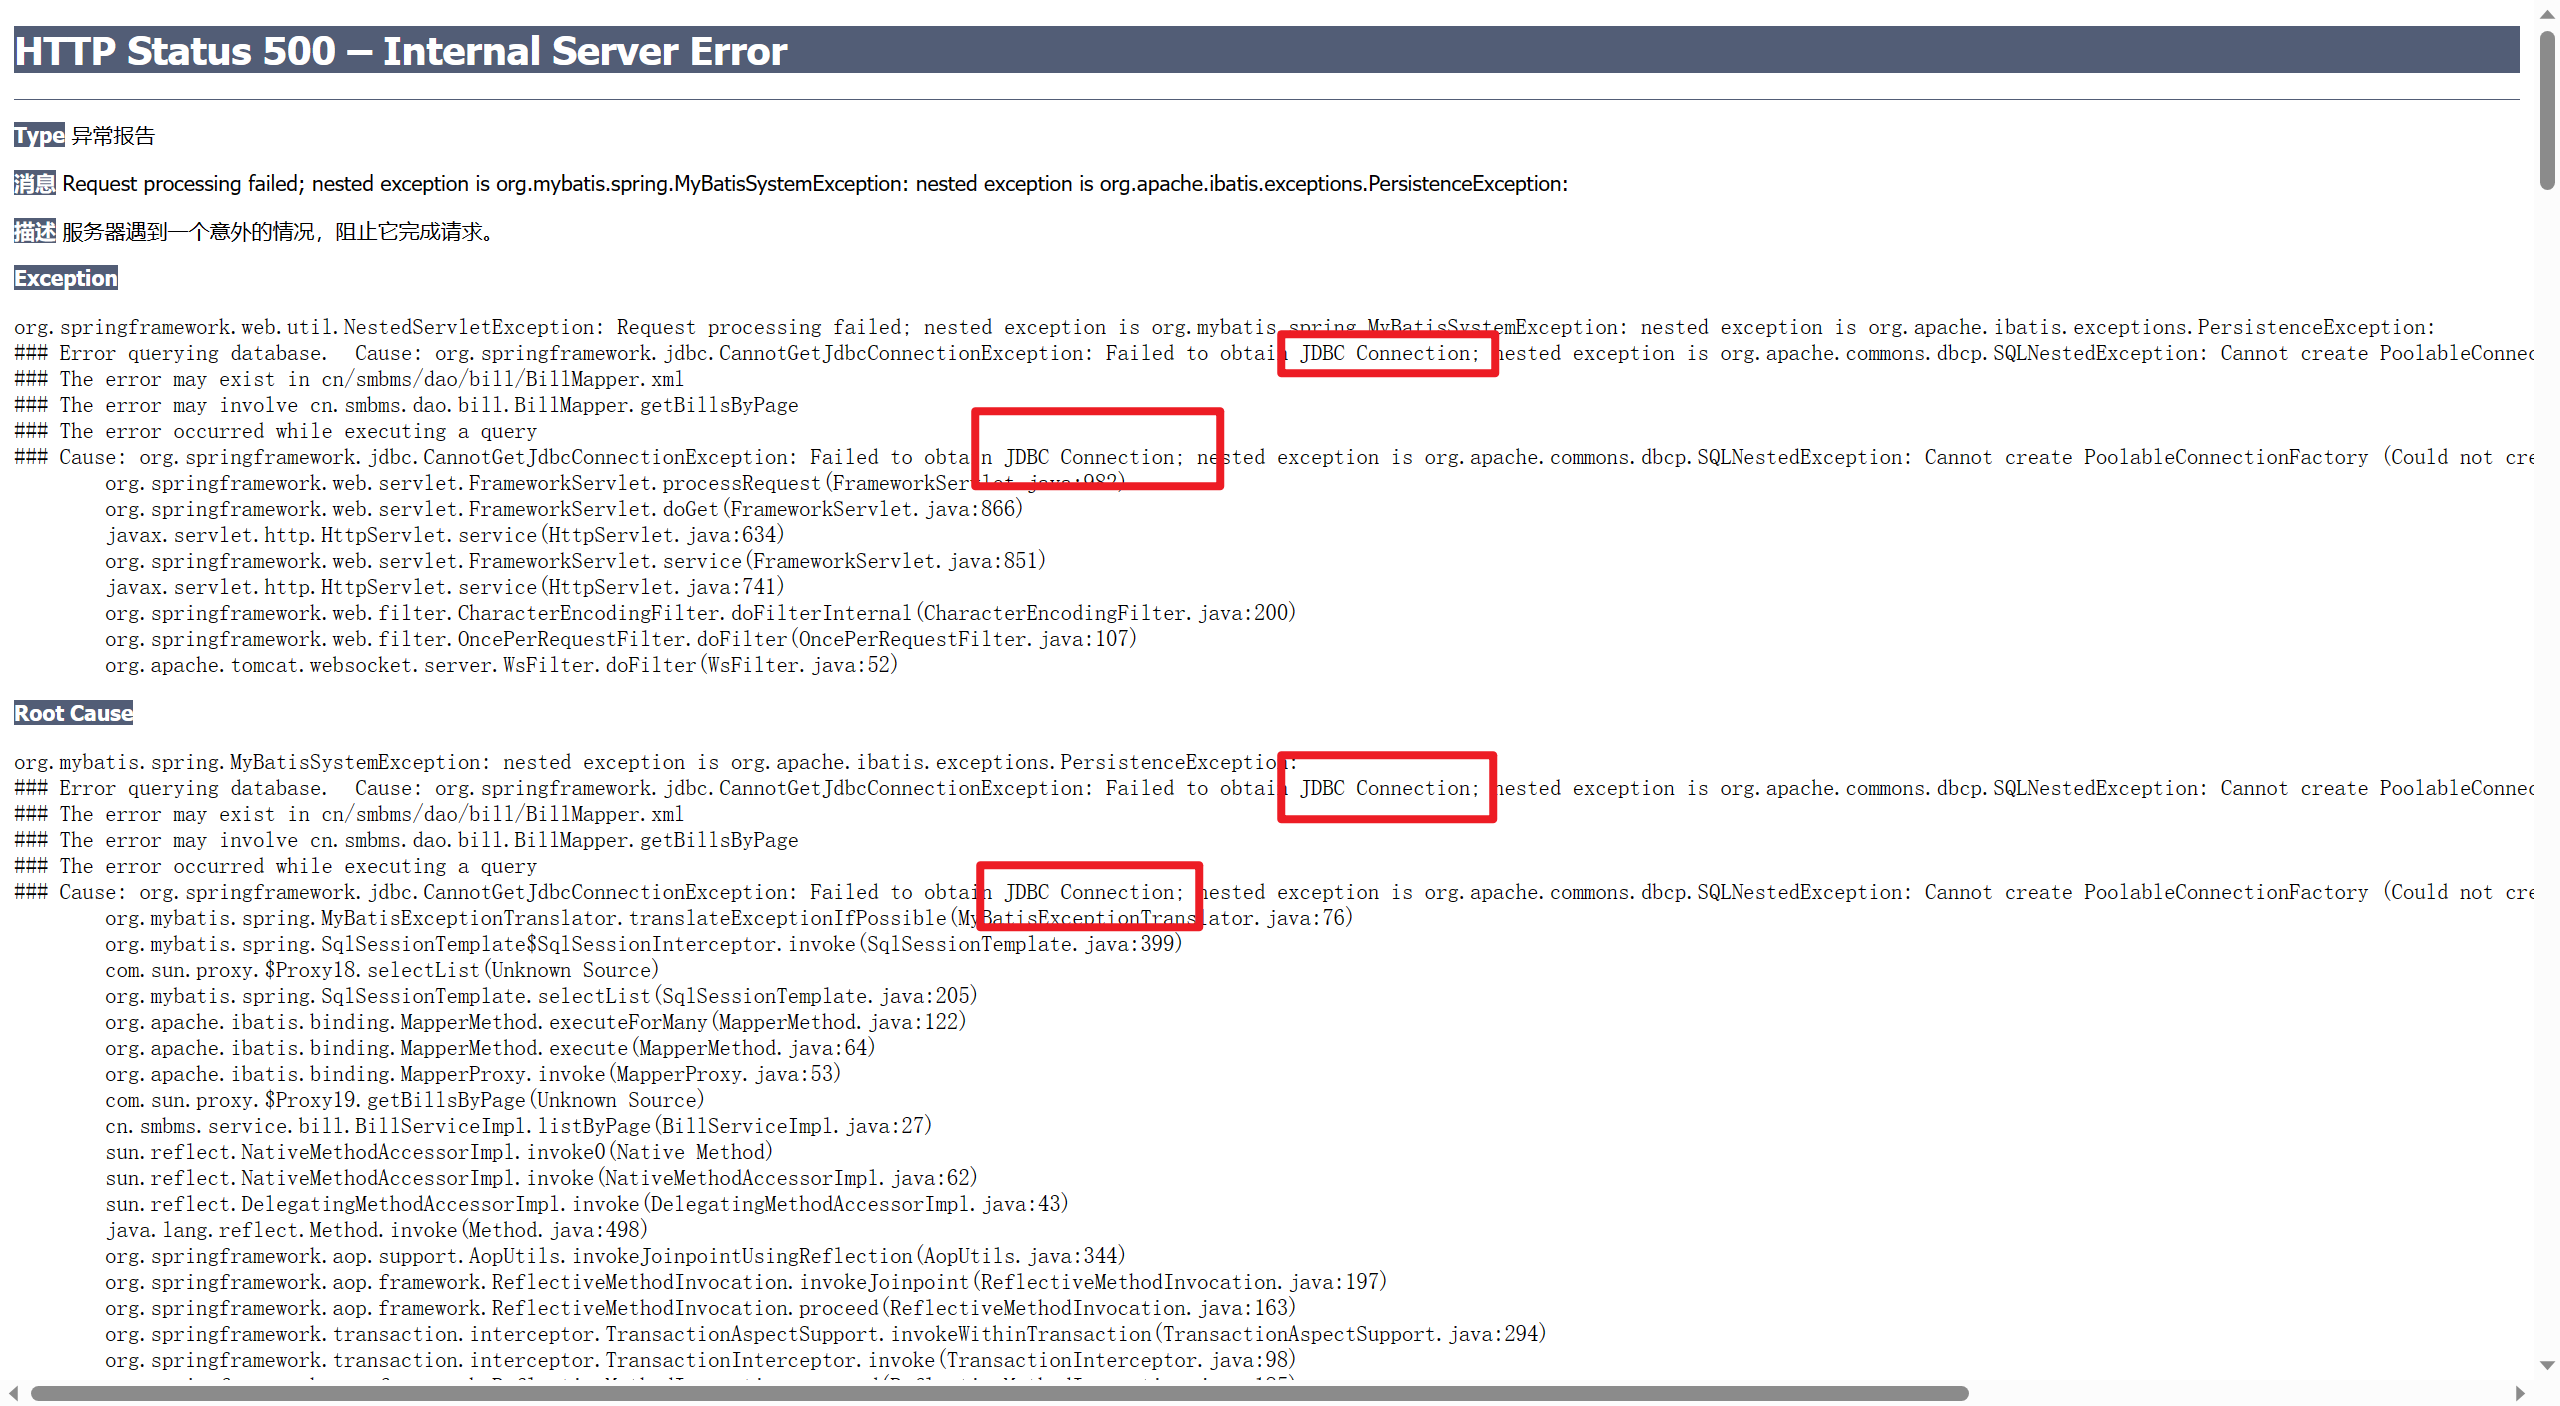The width and height of the screenshot is (2560, 1406).
Task: Click the Root Cause section heading
Action: coord(73,713)
